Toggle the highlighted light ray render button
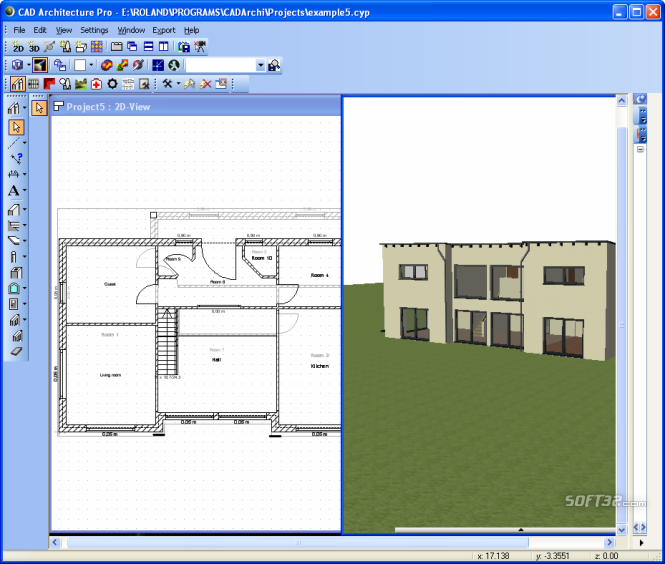 [x=39, y=65]
